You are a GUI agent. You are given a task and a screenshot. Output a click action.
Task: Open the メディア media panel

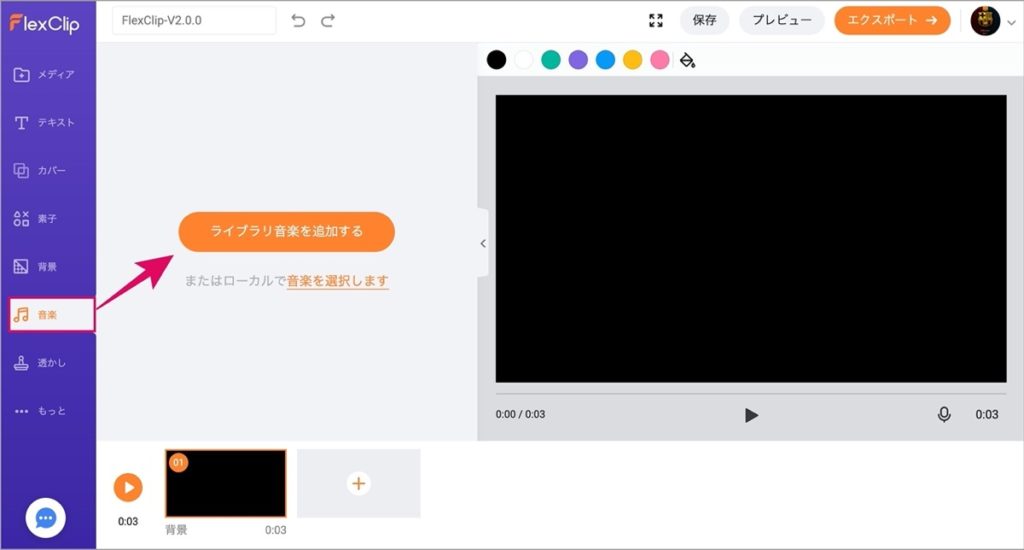coord(44,74)
